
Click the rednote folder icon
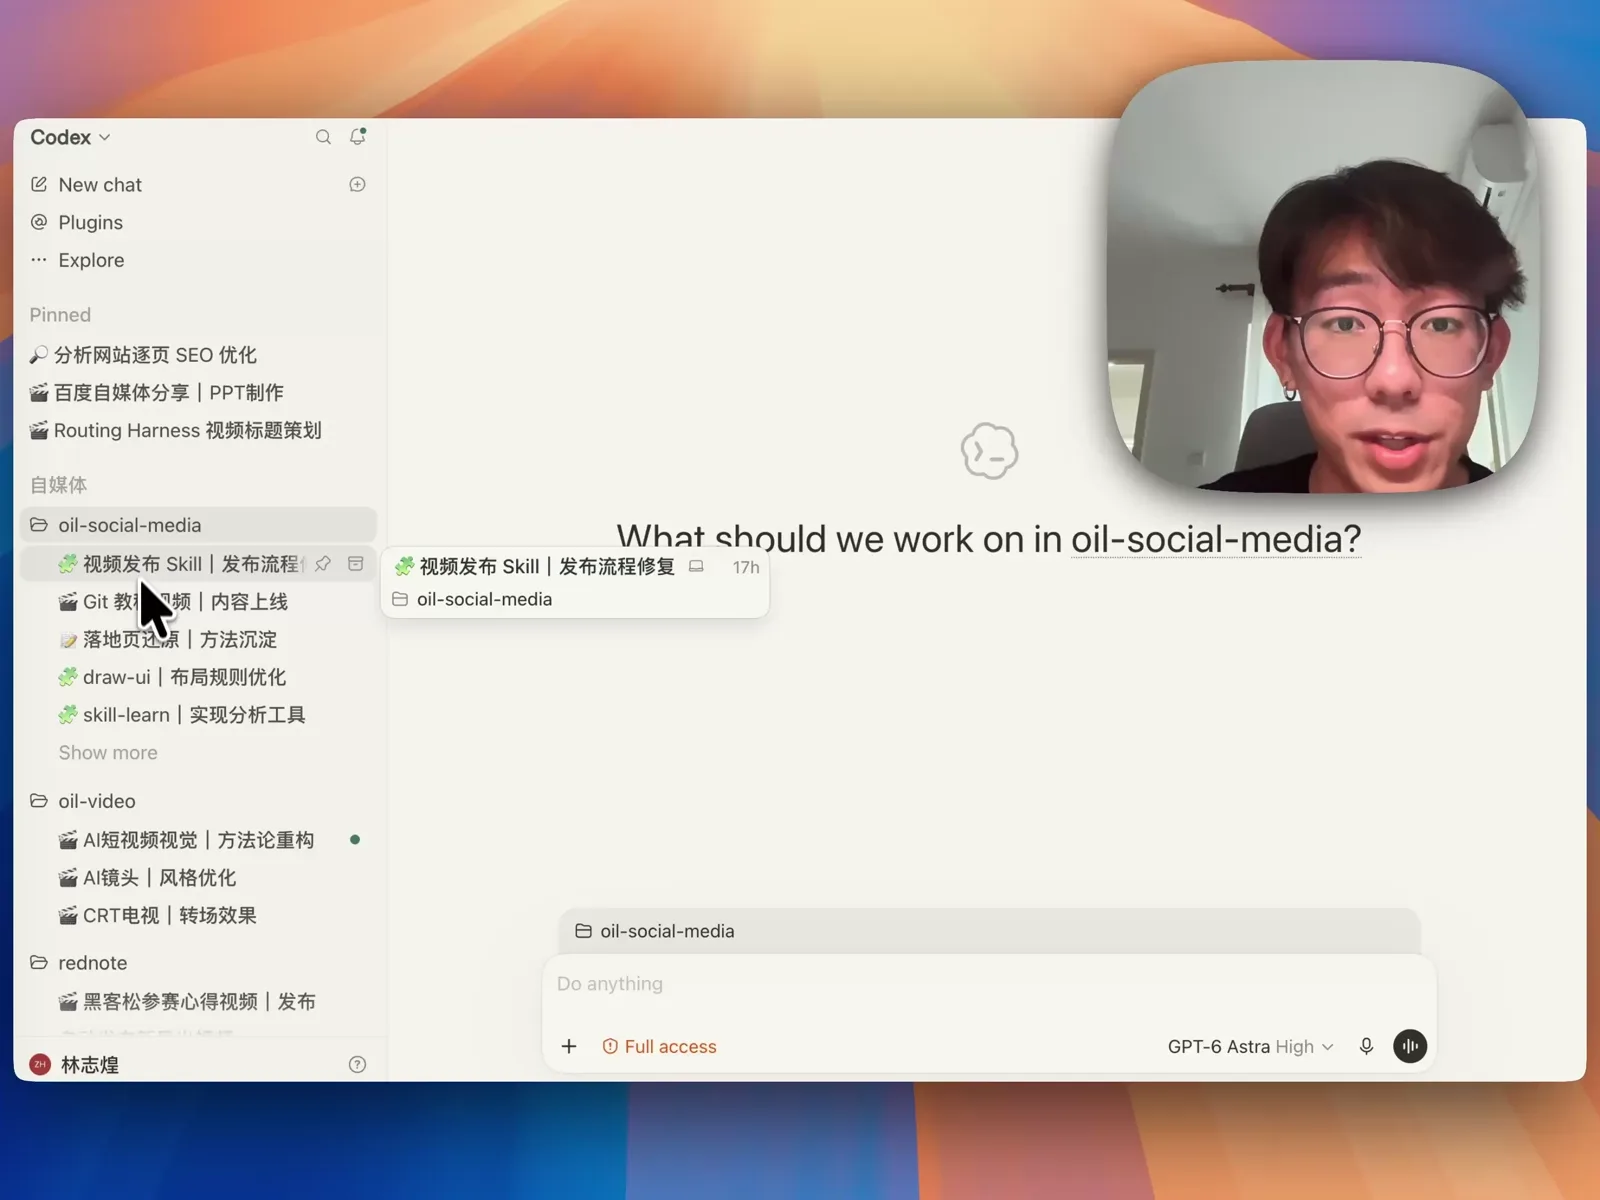[x=39, y=963]
